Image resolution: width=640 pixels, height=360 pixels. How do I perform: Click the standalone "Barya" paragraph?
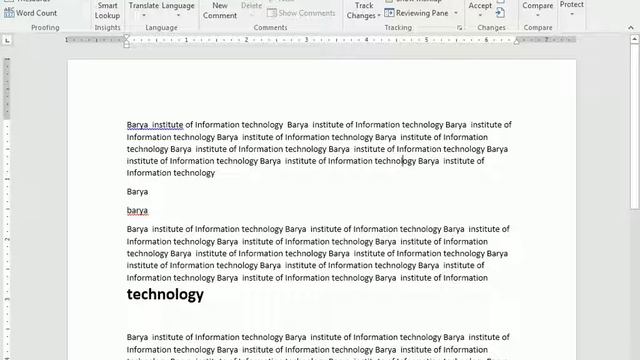(x=137, y=192)
